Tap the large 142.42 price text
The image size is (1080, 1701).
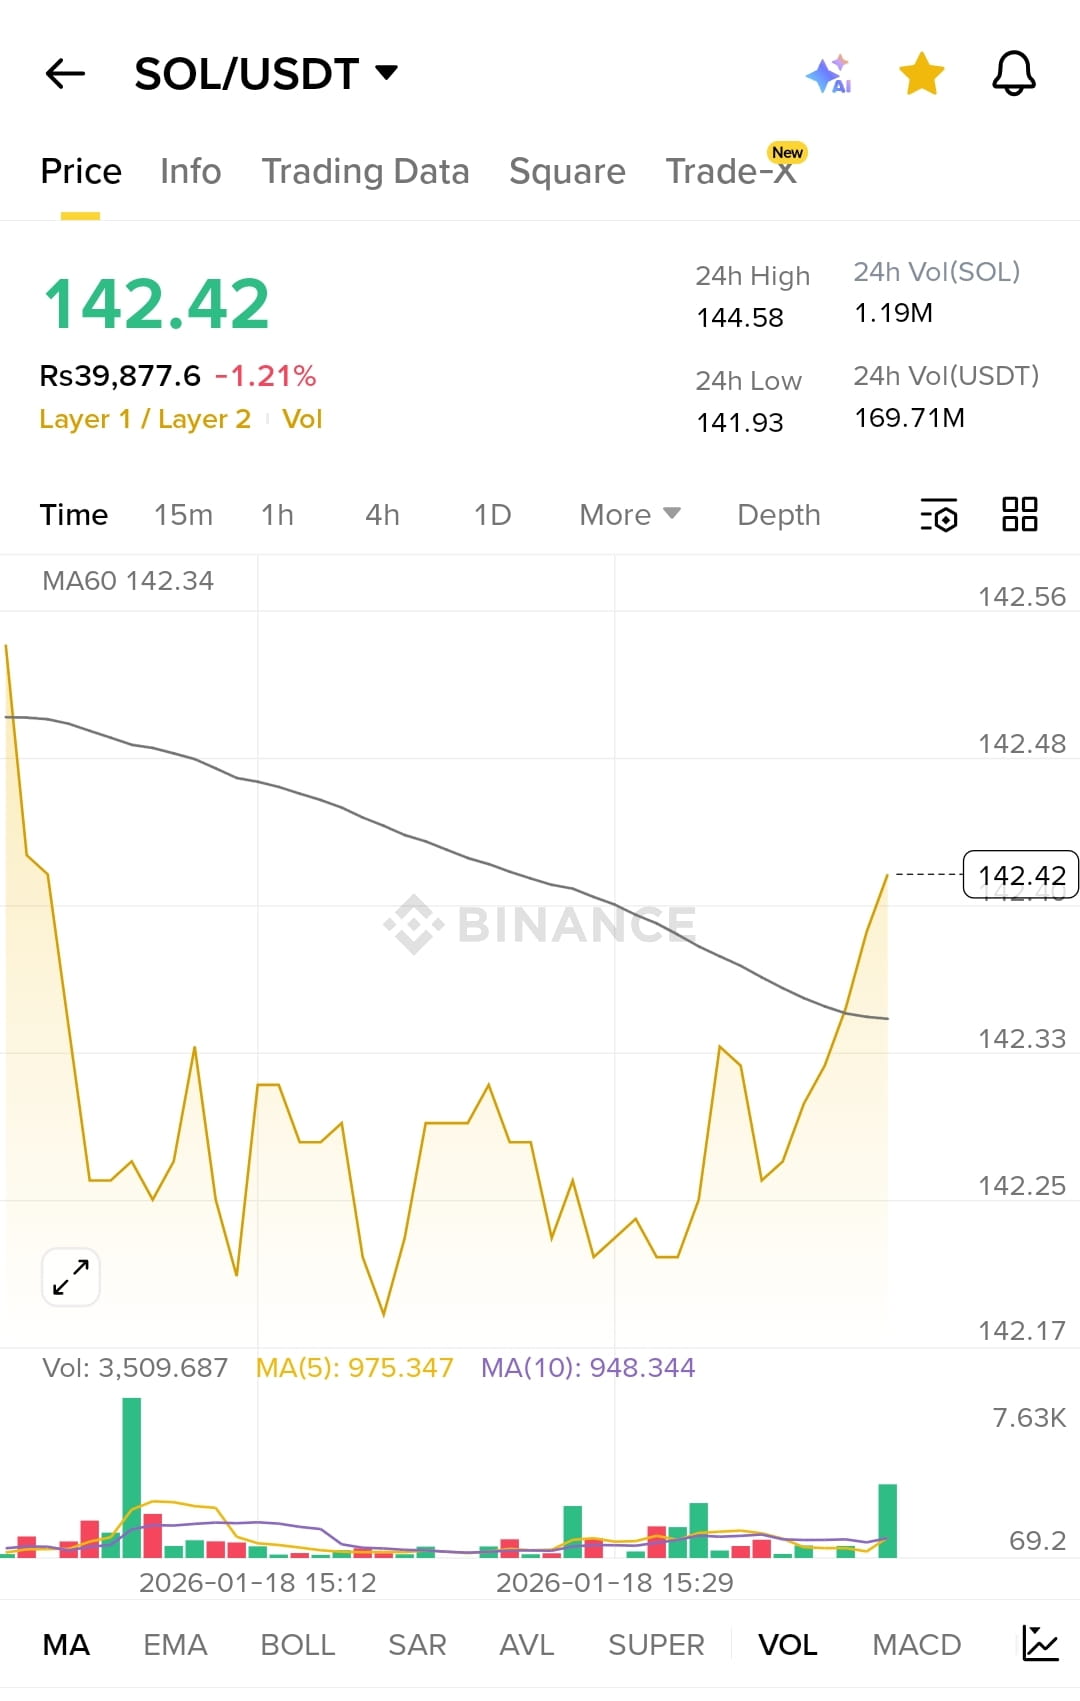click(x=157, y=304)
